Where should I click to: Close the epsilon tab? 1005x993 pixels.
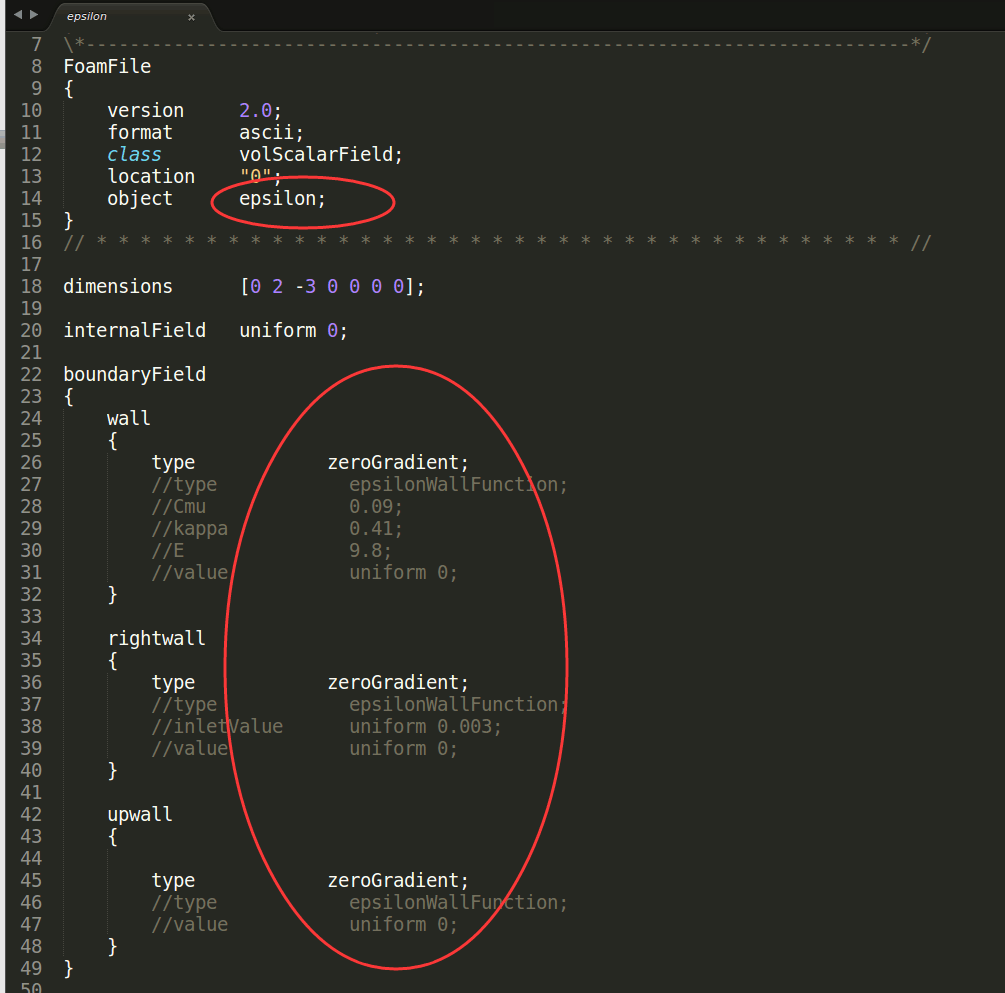point(191,17)
